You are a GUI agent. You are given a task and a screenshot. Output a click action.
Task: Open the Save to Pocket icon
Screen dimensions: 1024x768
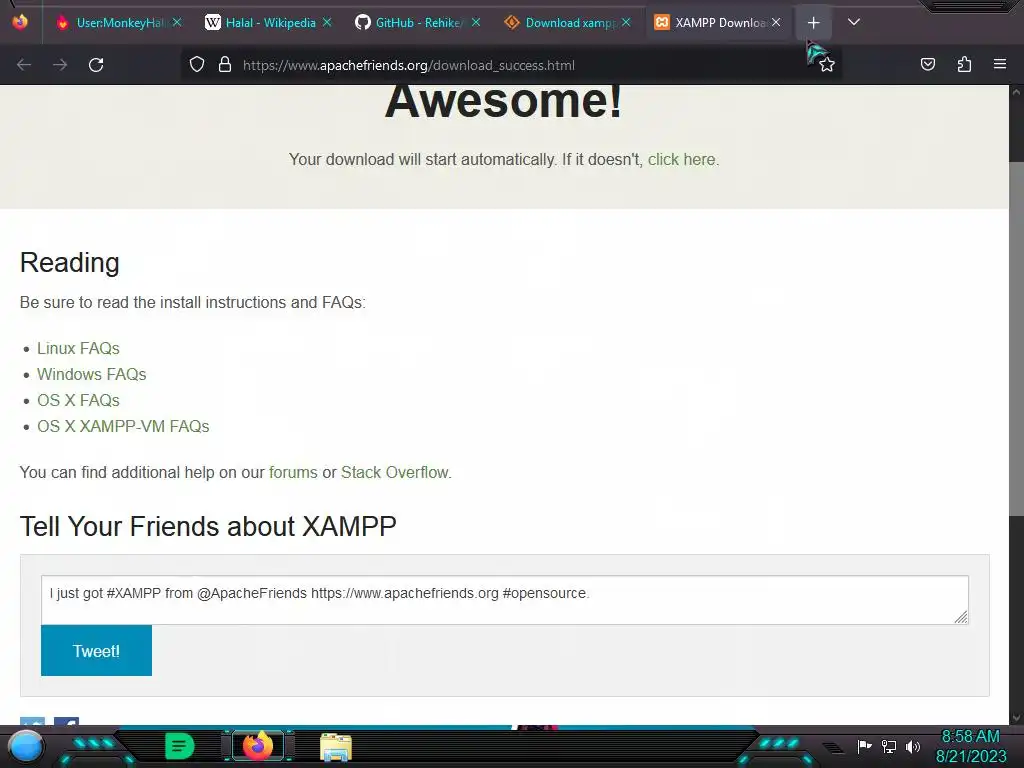pos(927,64)
